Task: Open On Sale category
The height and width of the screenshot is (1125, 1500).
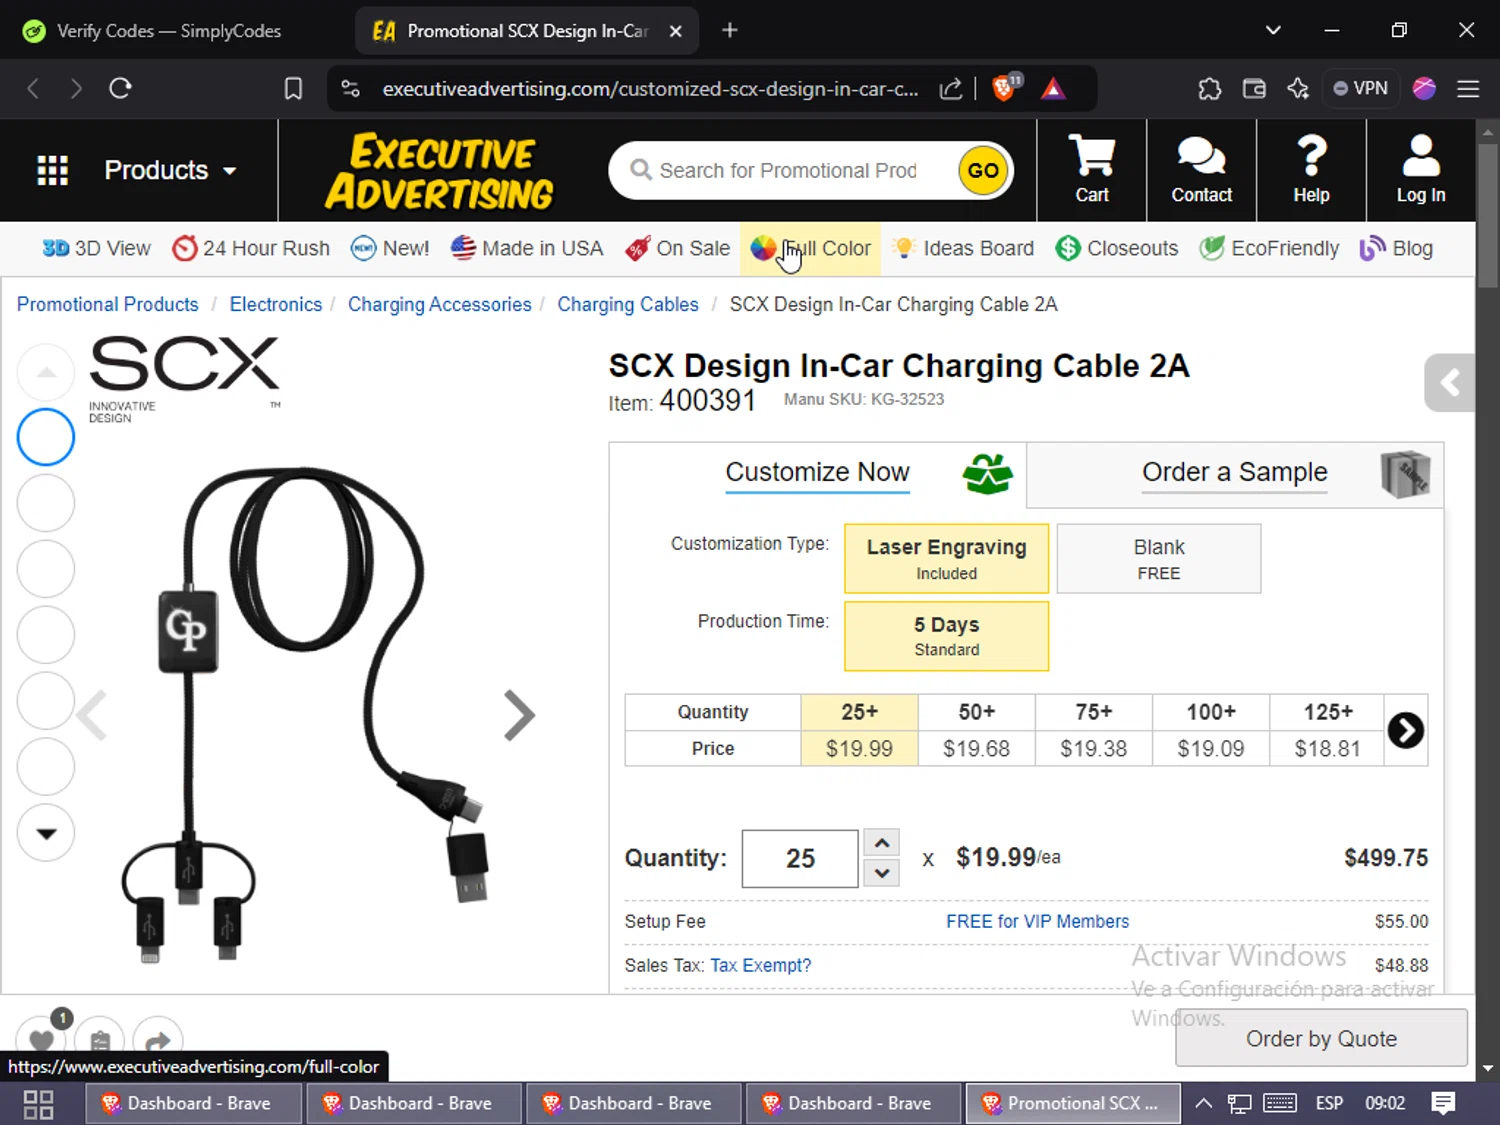Action: pos(677,248)
